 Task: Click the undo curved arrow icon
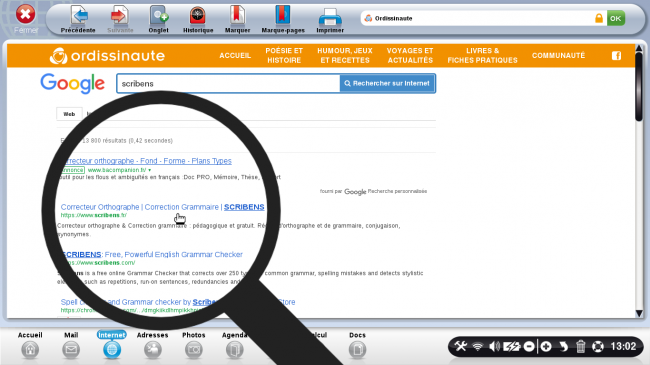coord(563,346)
